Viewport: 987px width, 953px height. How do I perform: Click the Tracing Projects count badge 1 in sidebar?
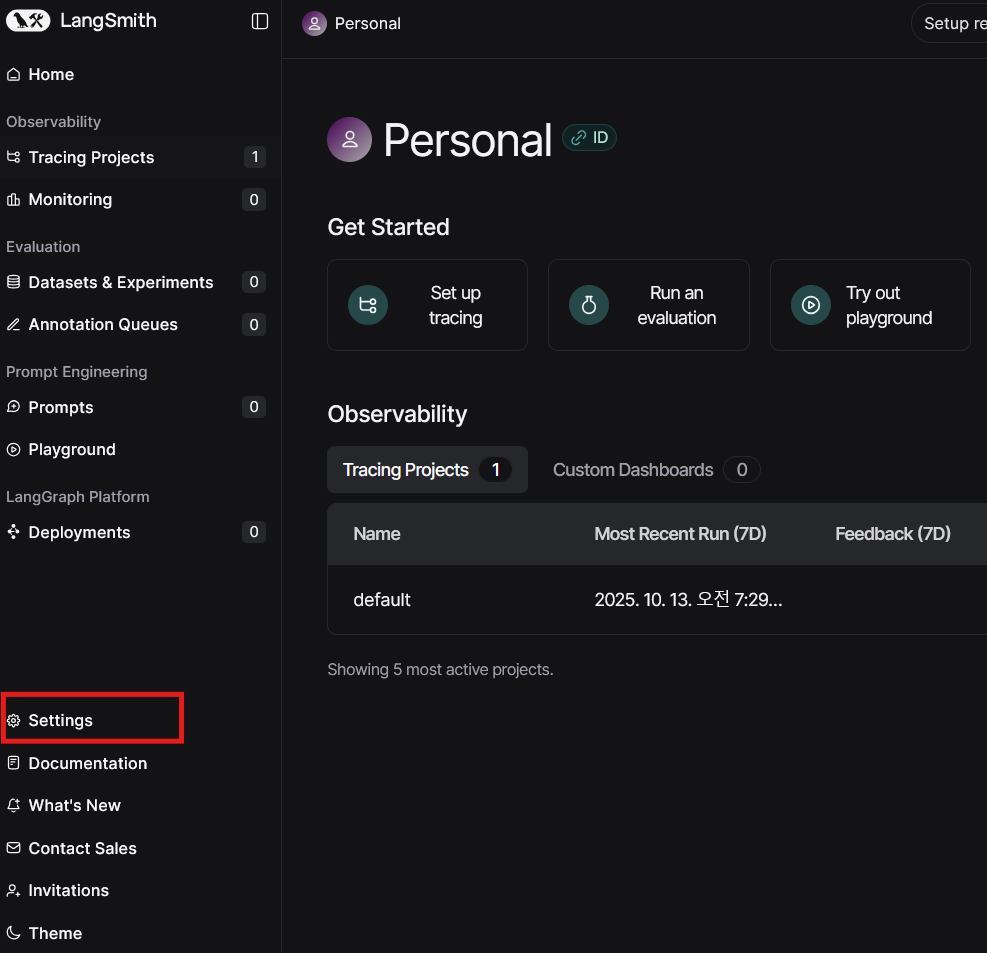click(x=254, y=157)
